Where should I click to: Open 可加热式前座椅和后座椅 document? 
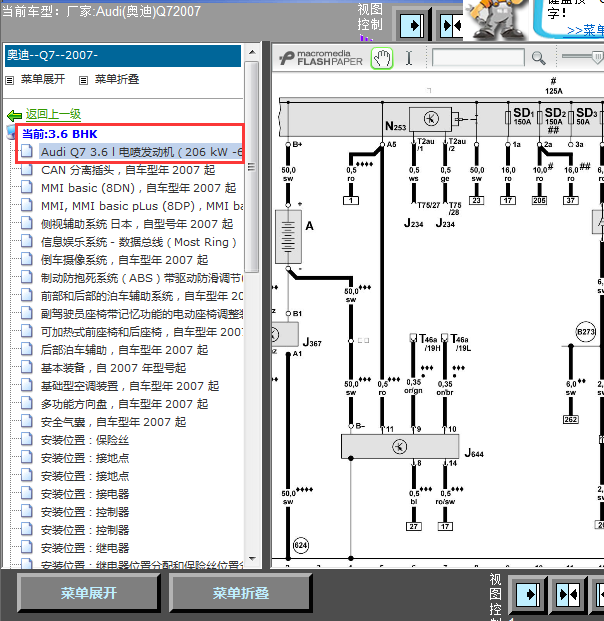tap(142, 332)
